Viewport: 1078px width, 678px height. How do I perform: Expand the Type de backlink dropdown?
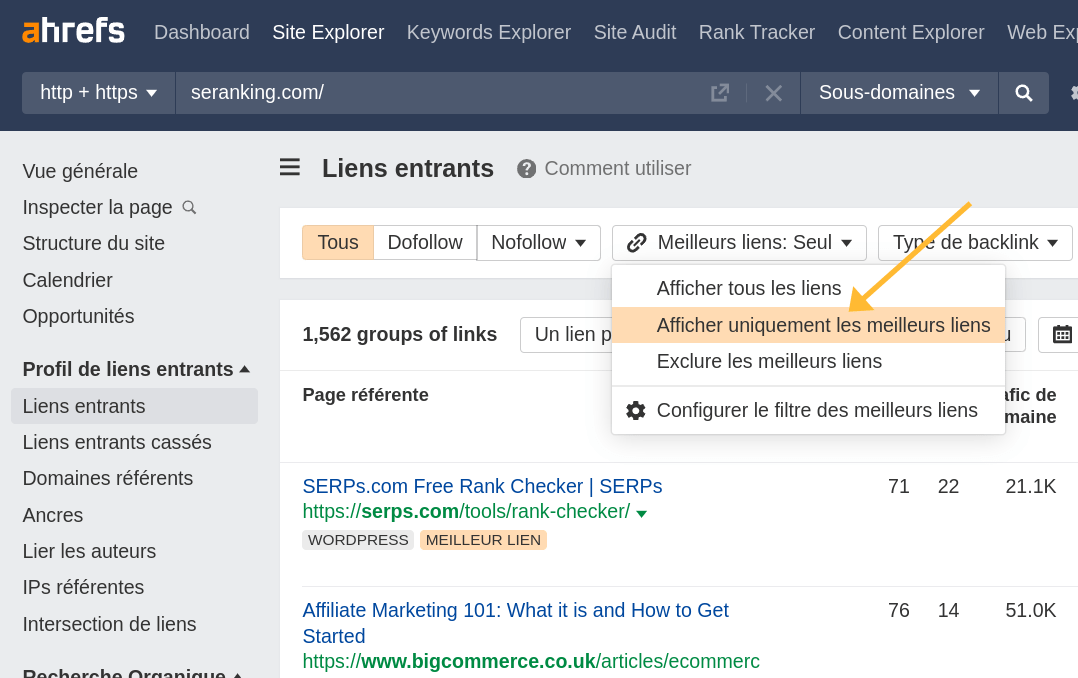pyautogui.click(x=974, y=242)
